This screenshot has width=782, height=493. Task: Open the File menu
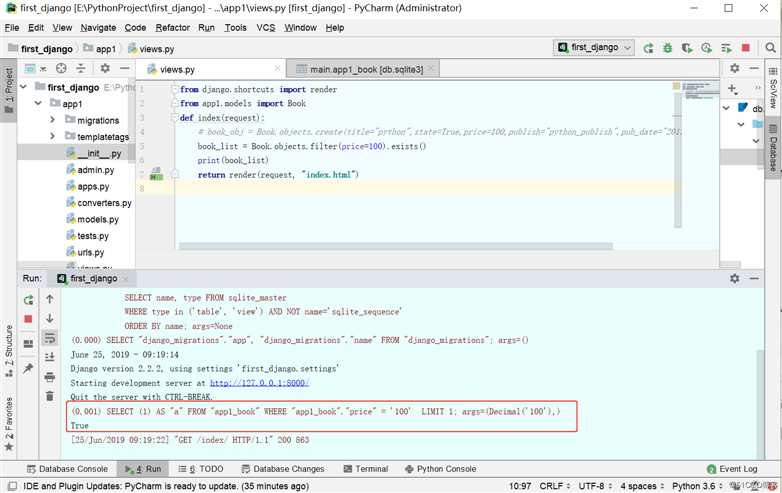click(11, 28)
